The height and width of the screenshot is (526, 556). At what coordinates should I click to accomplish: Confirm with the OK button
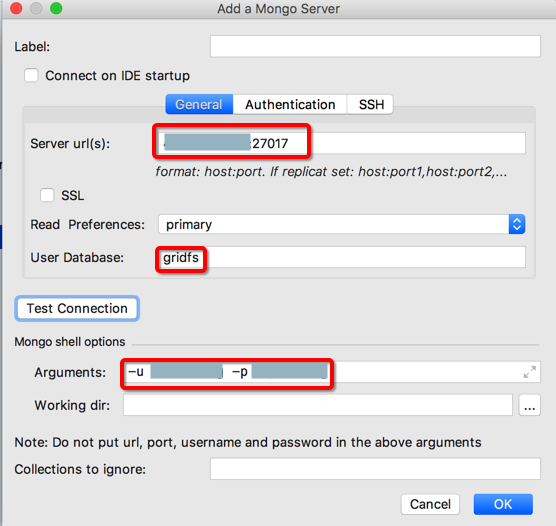(x=503, y=504)
